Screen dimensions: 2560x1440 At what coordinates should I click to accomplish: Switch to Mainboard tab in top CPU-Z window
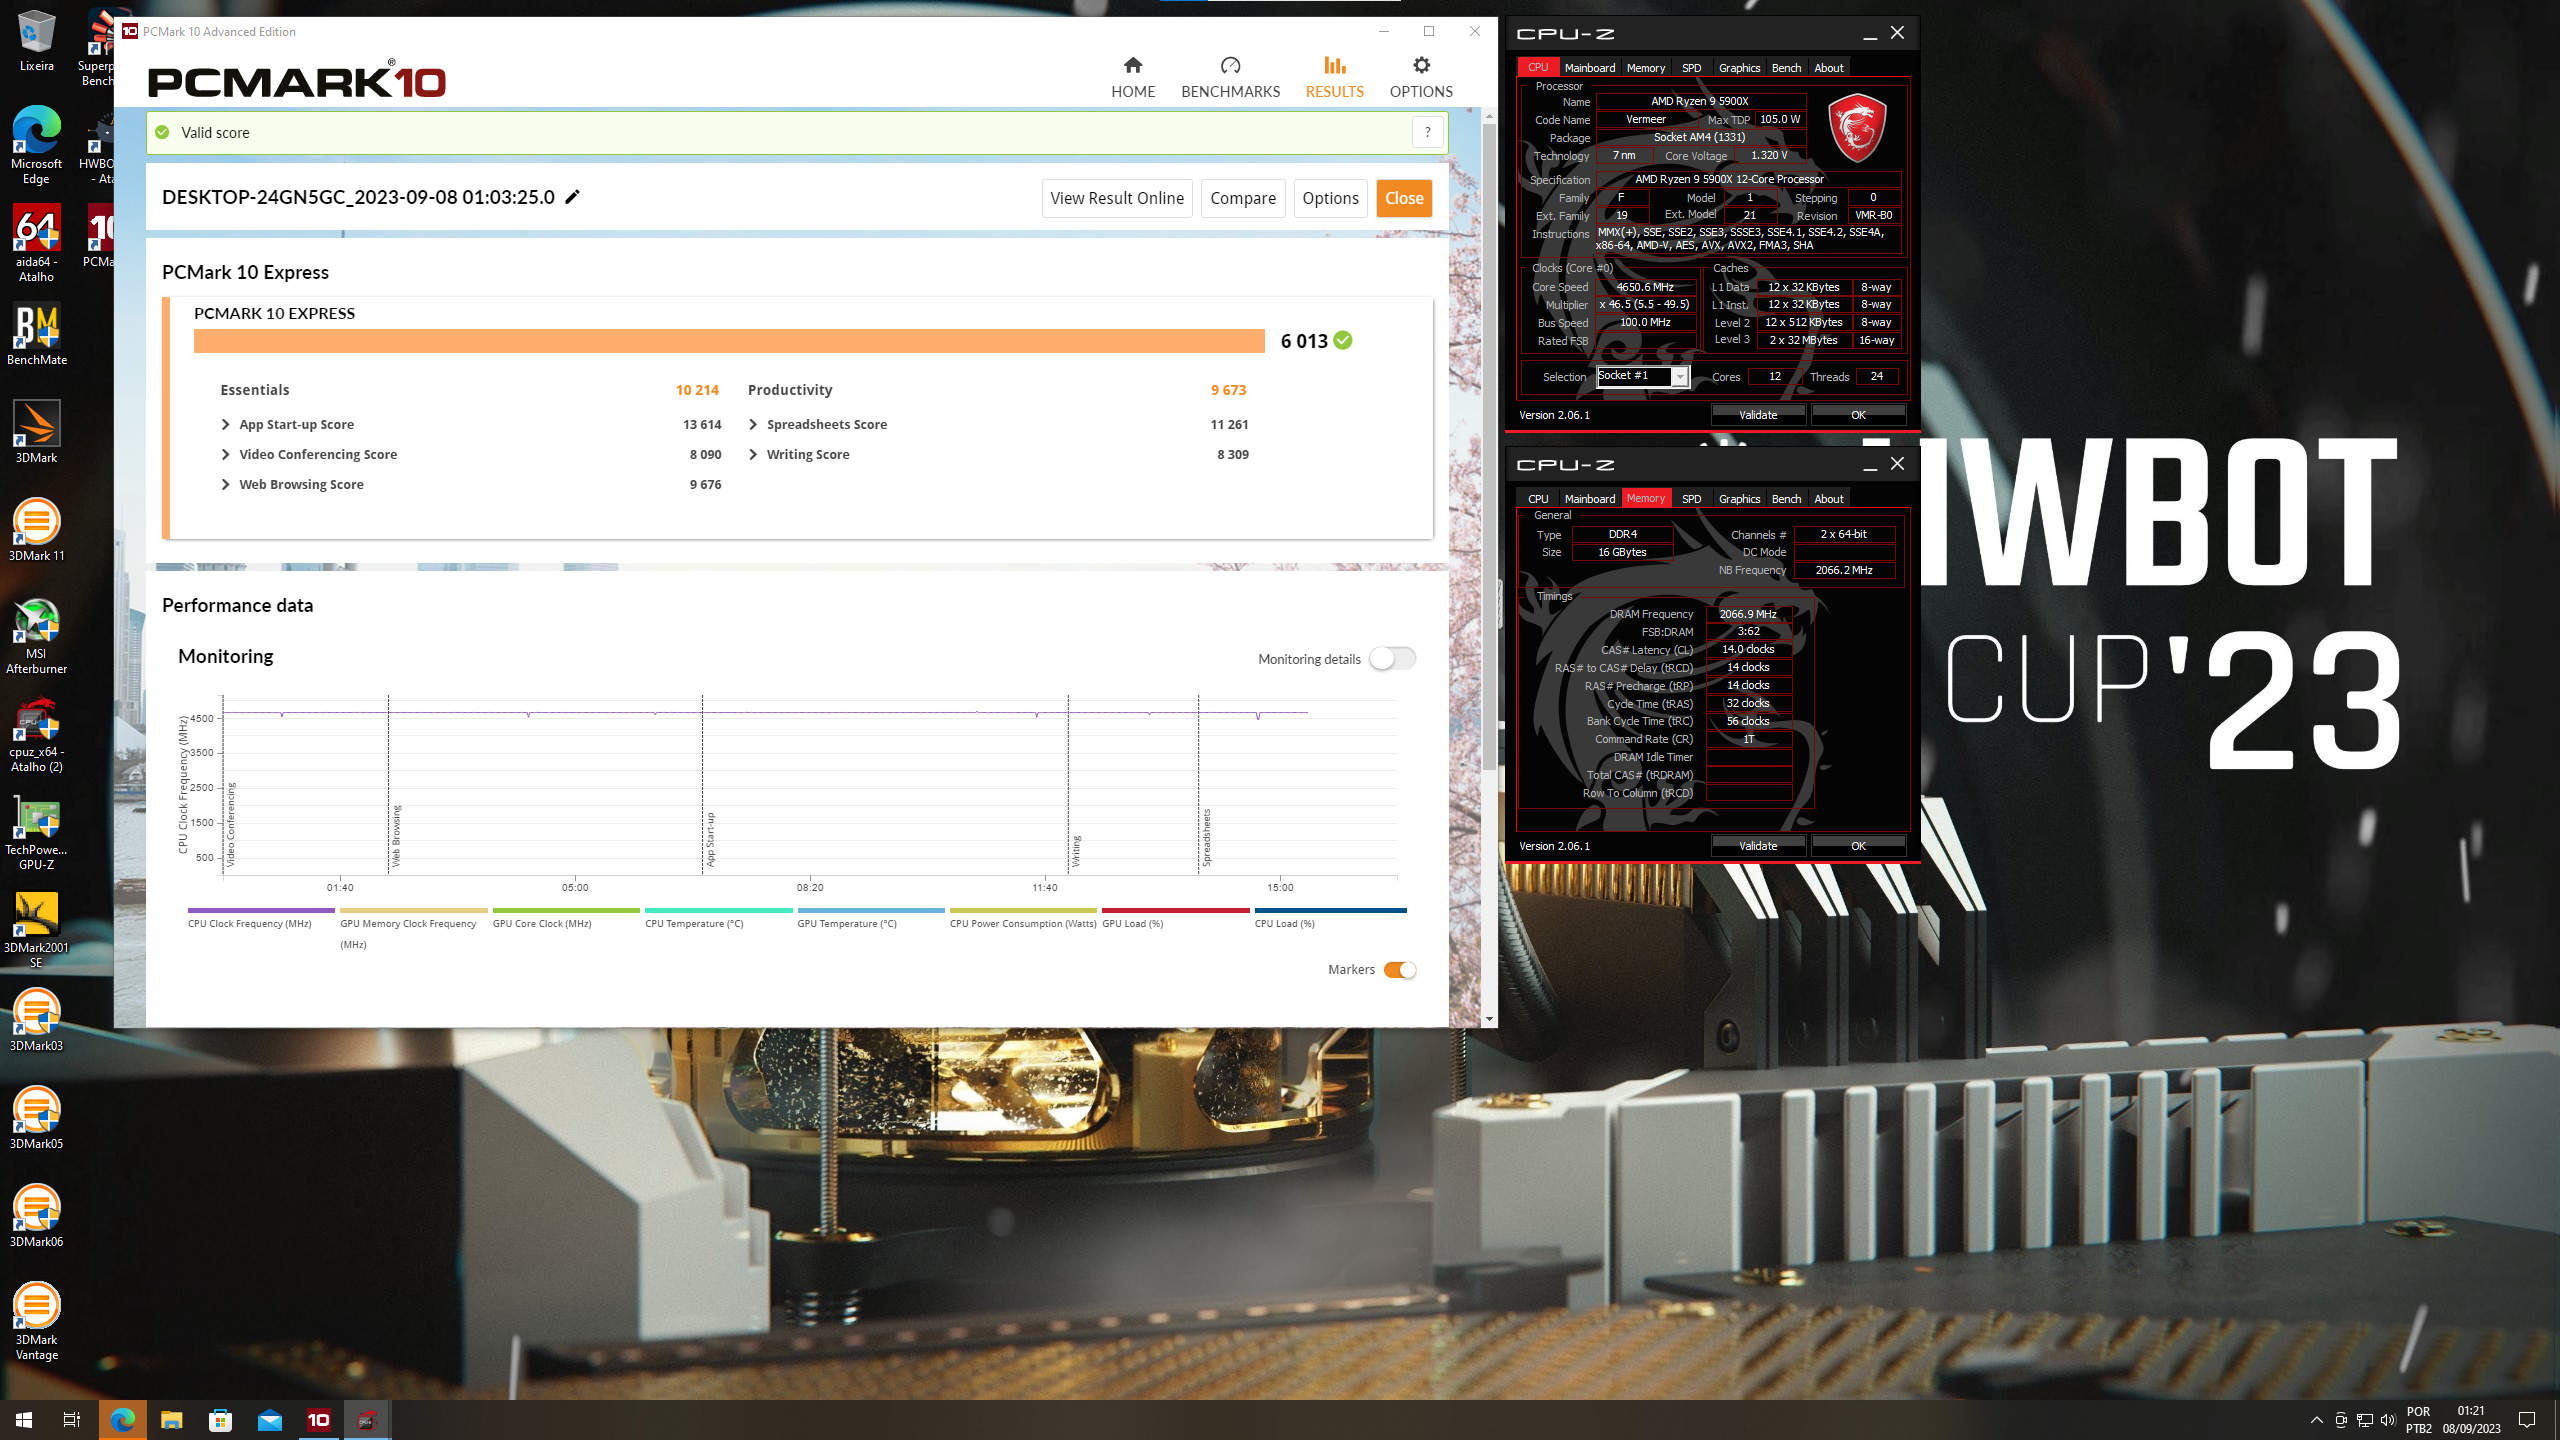pos(1589,68)
